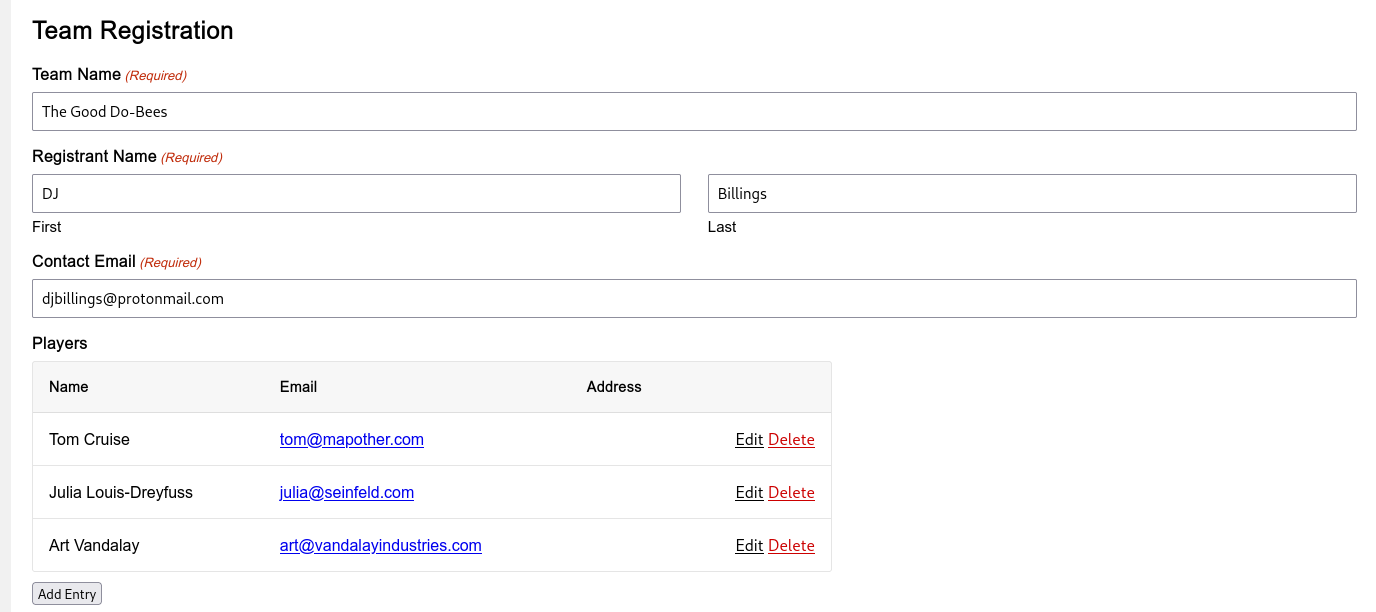Edit the Julia Louis-Dreyfuss entry

749,492
